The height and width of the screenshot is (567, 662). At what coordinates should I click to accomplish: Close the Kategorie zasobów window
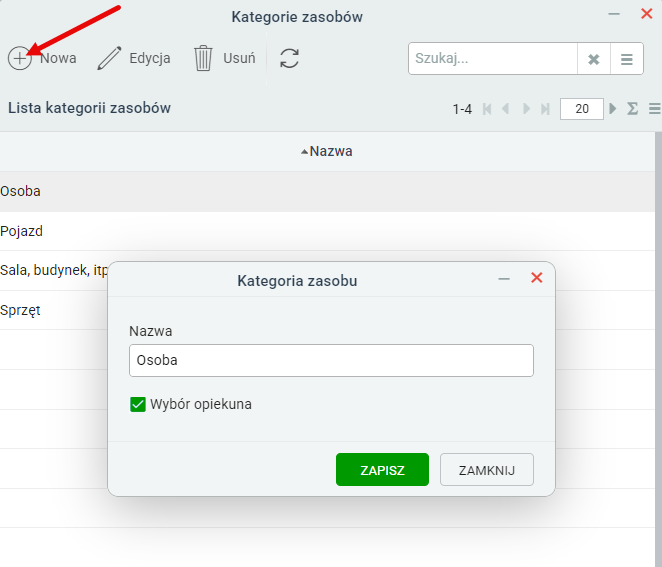pyautogui.click(x=646, y=14)
